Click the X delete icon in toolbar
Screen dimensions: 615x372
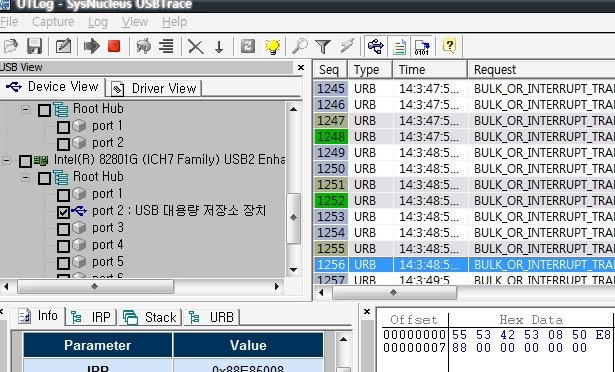(195, 47)
